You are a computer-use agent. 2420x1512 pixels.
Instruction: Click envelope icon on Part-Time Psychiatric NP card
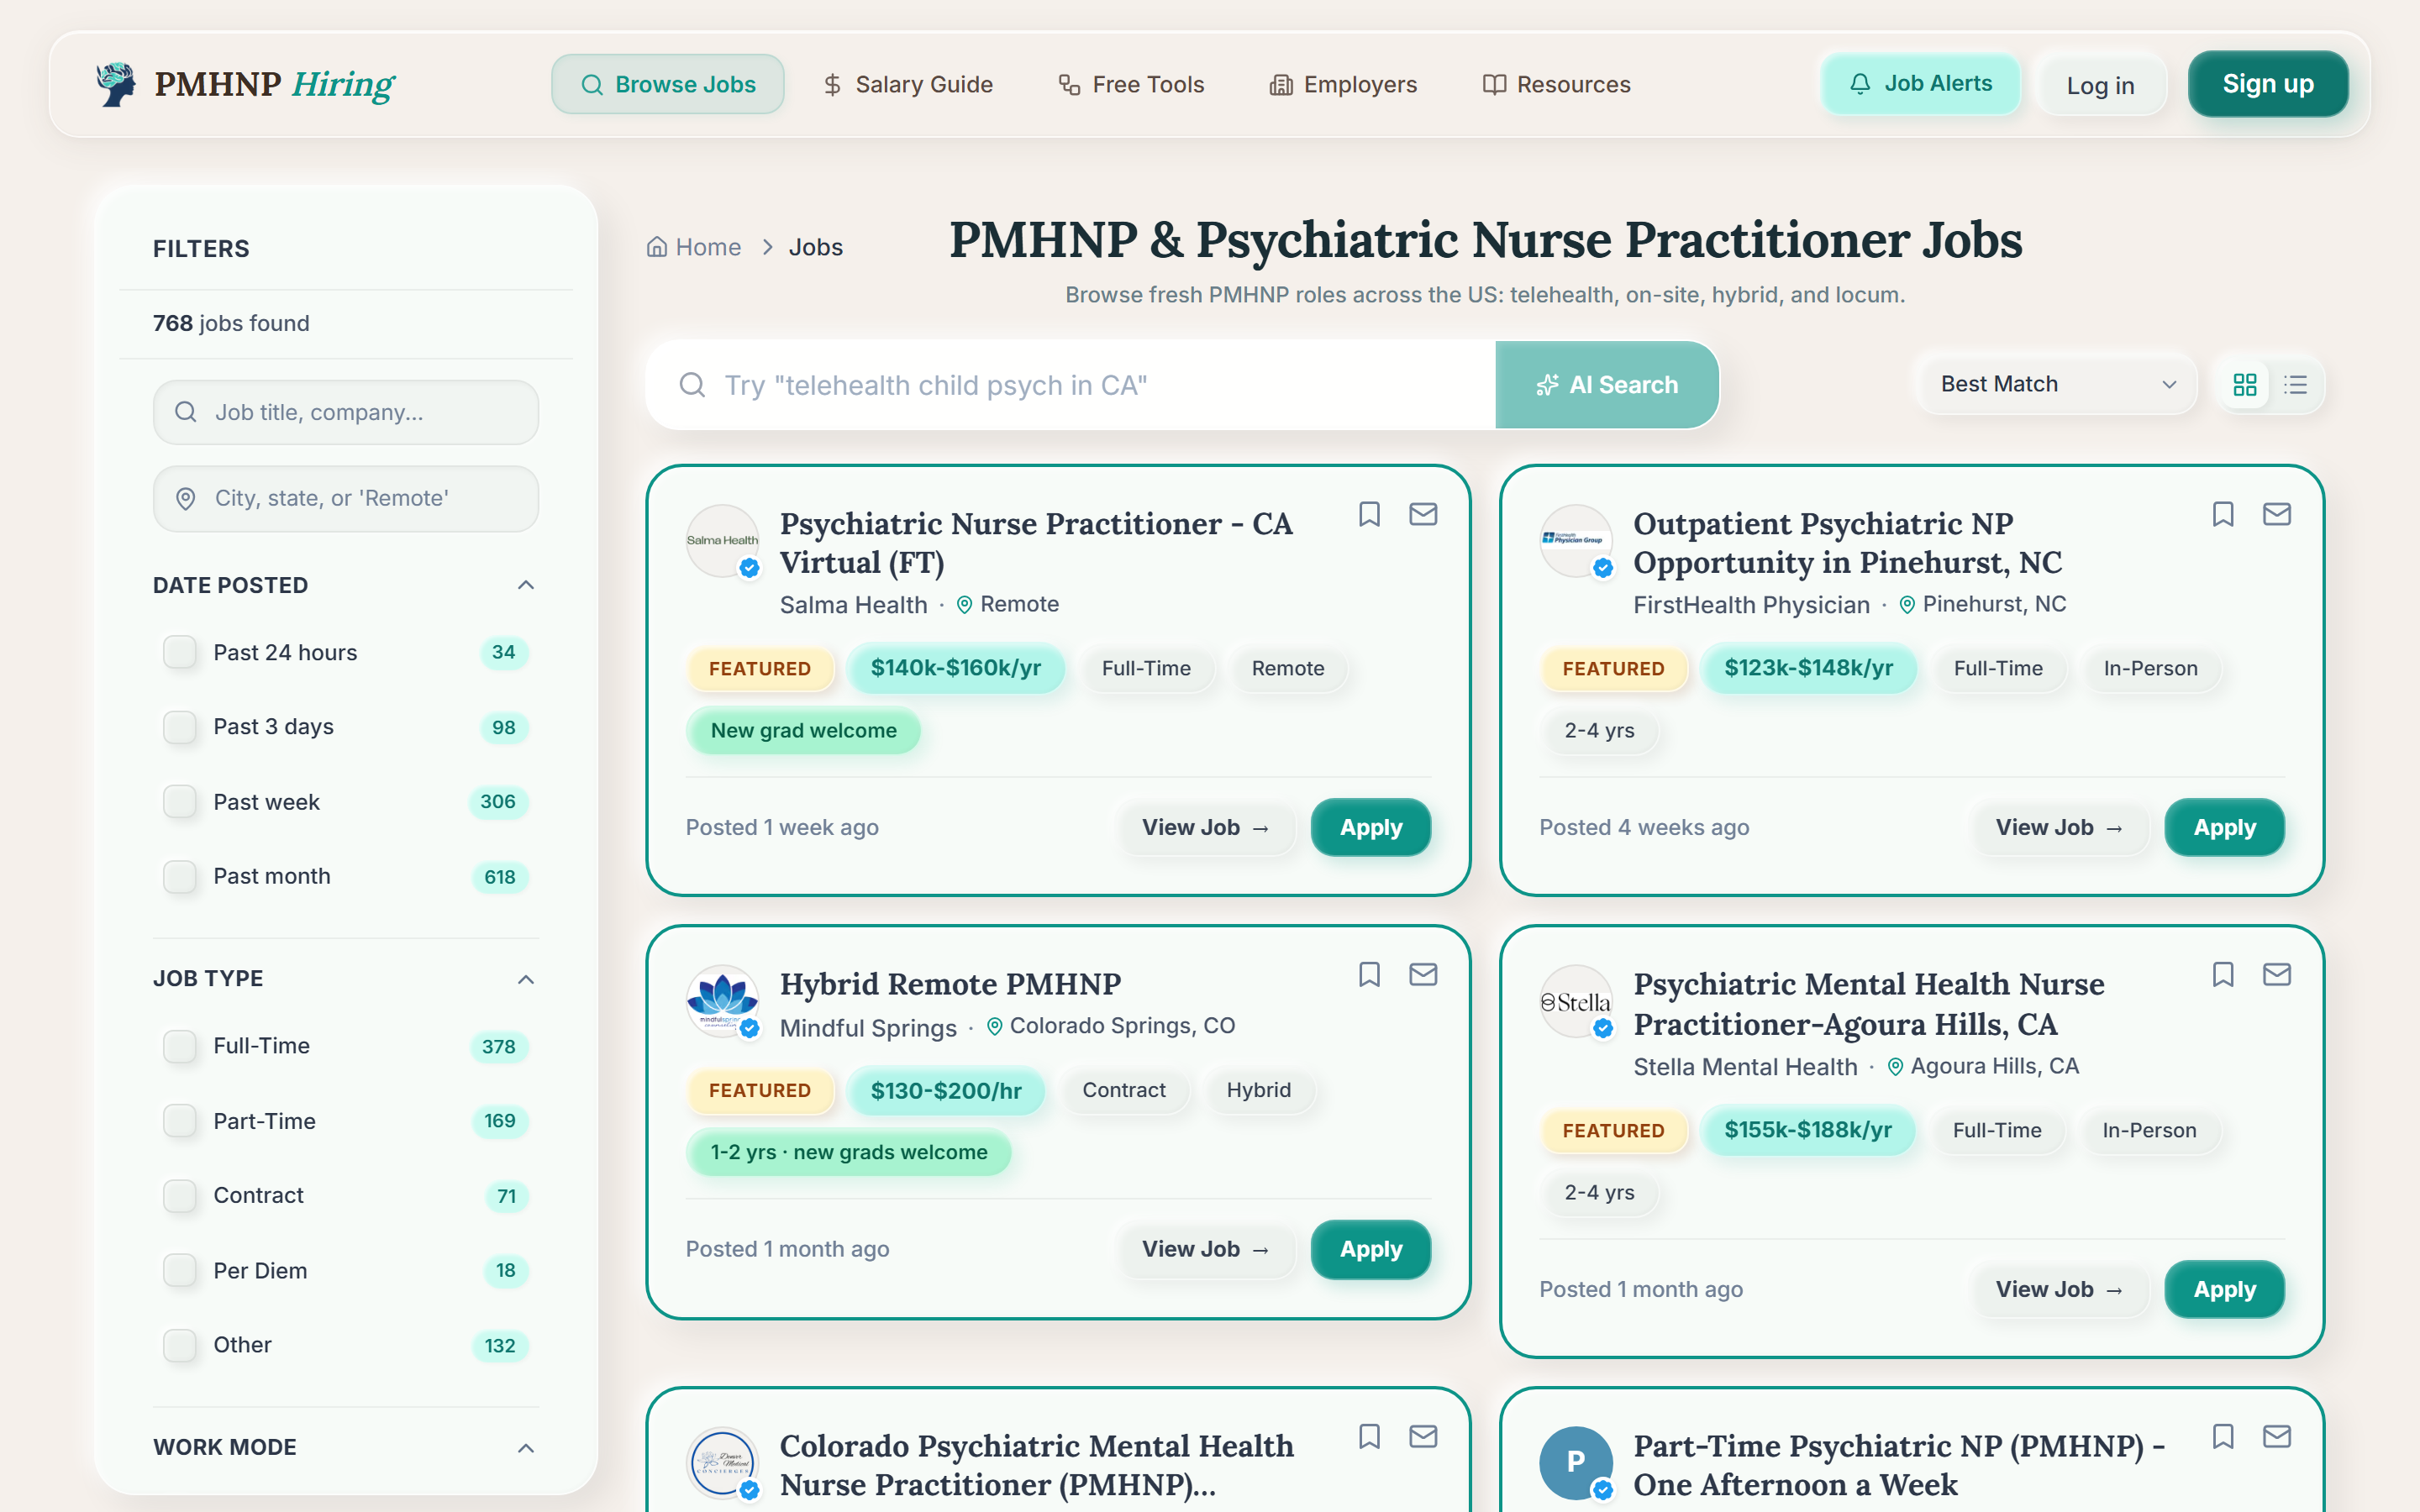(x=2277, y=1436)
